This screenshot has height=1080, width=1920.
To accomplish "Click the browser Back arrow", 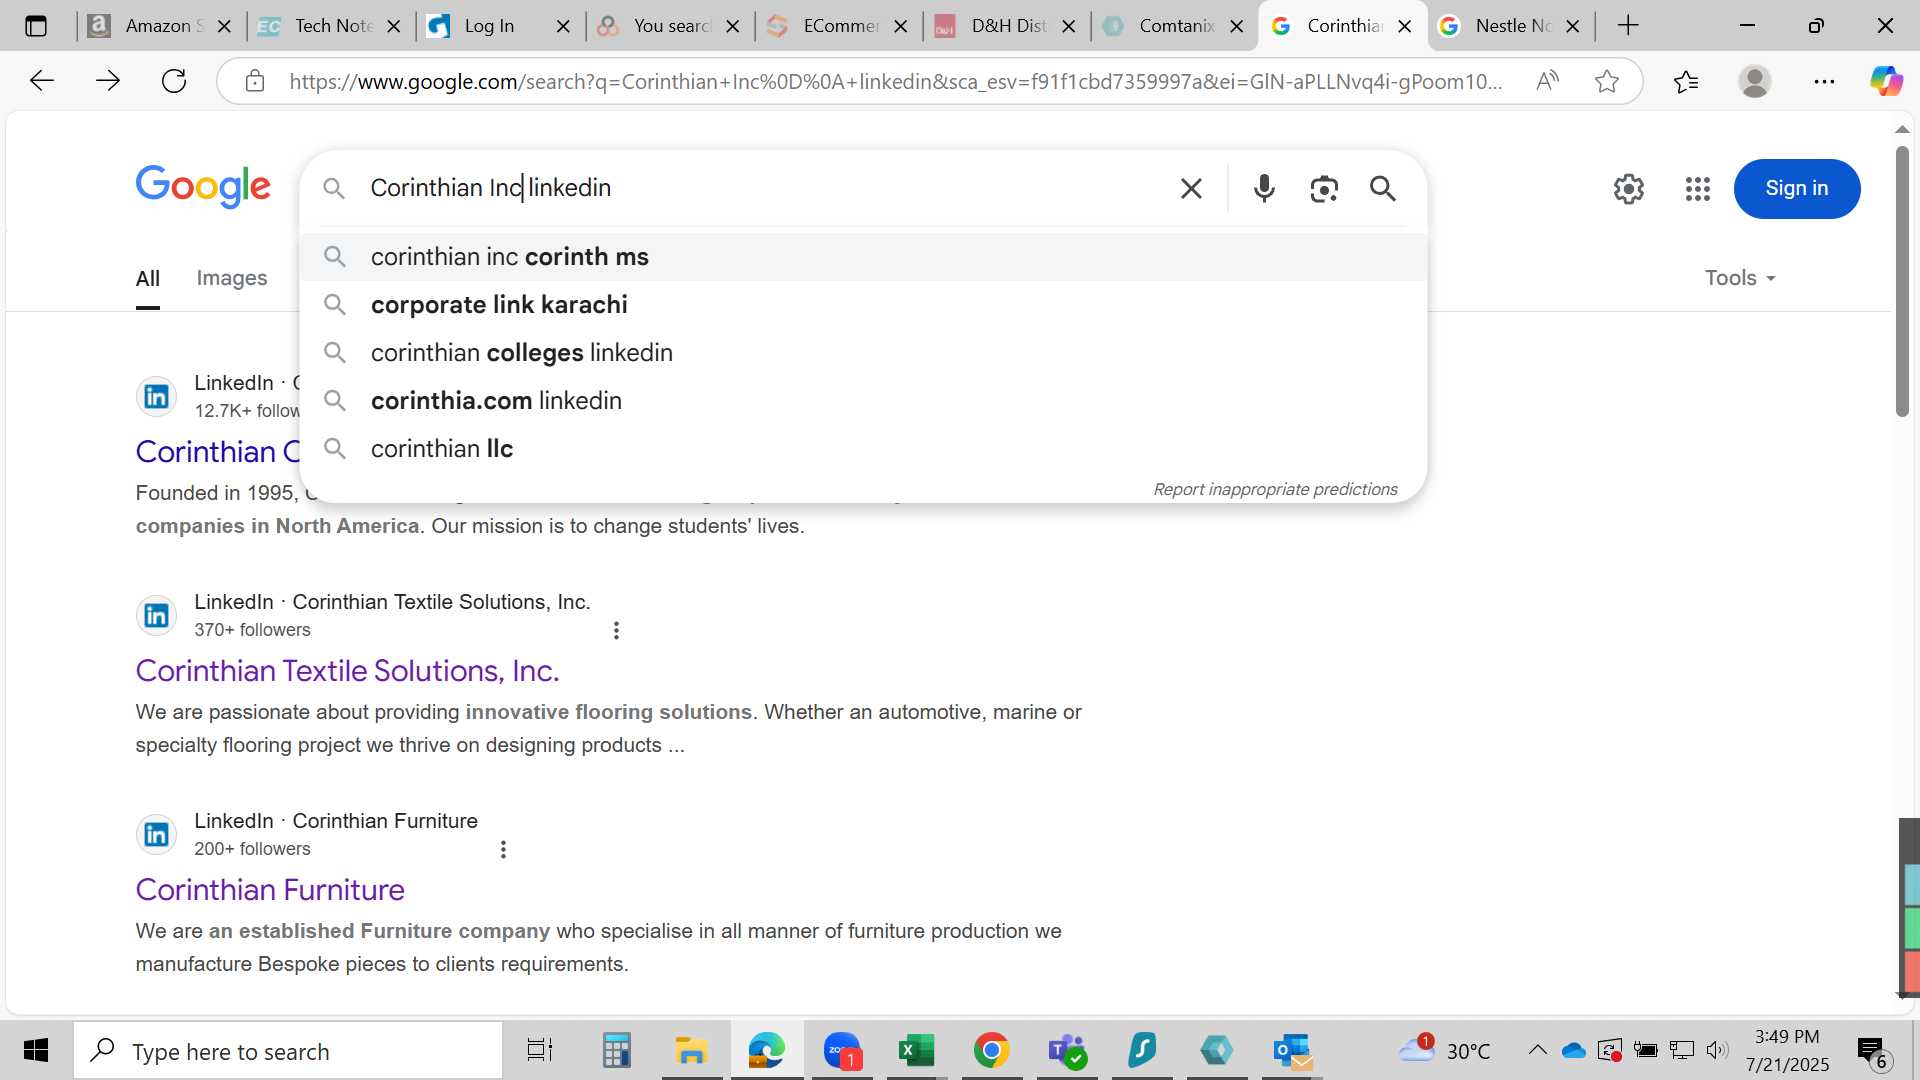I will (41, 81).
